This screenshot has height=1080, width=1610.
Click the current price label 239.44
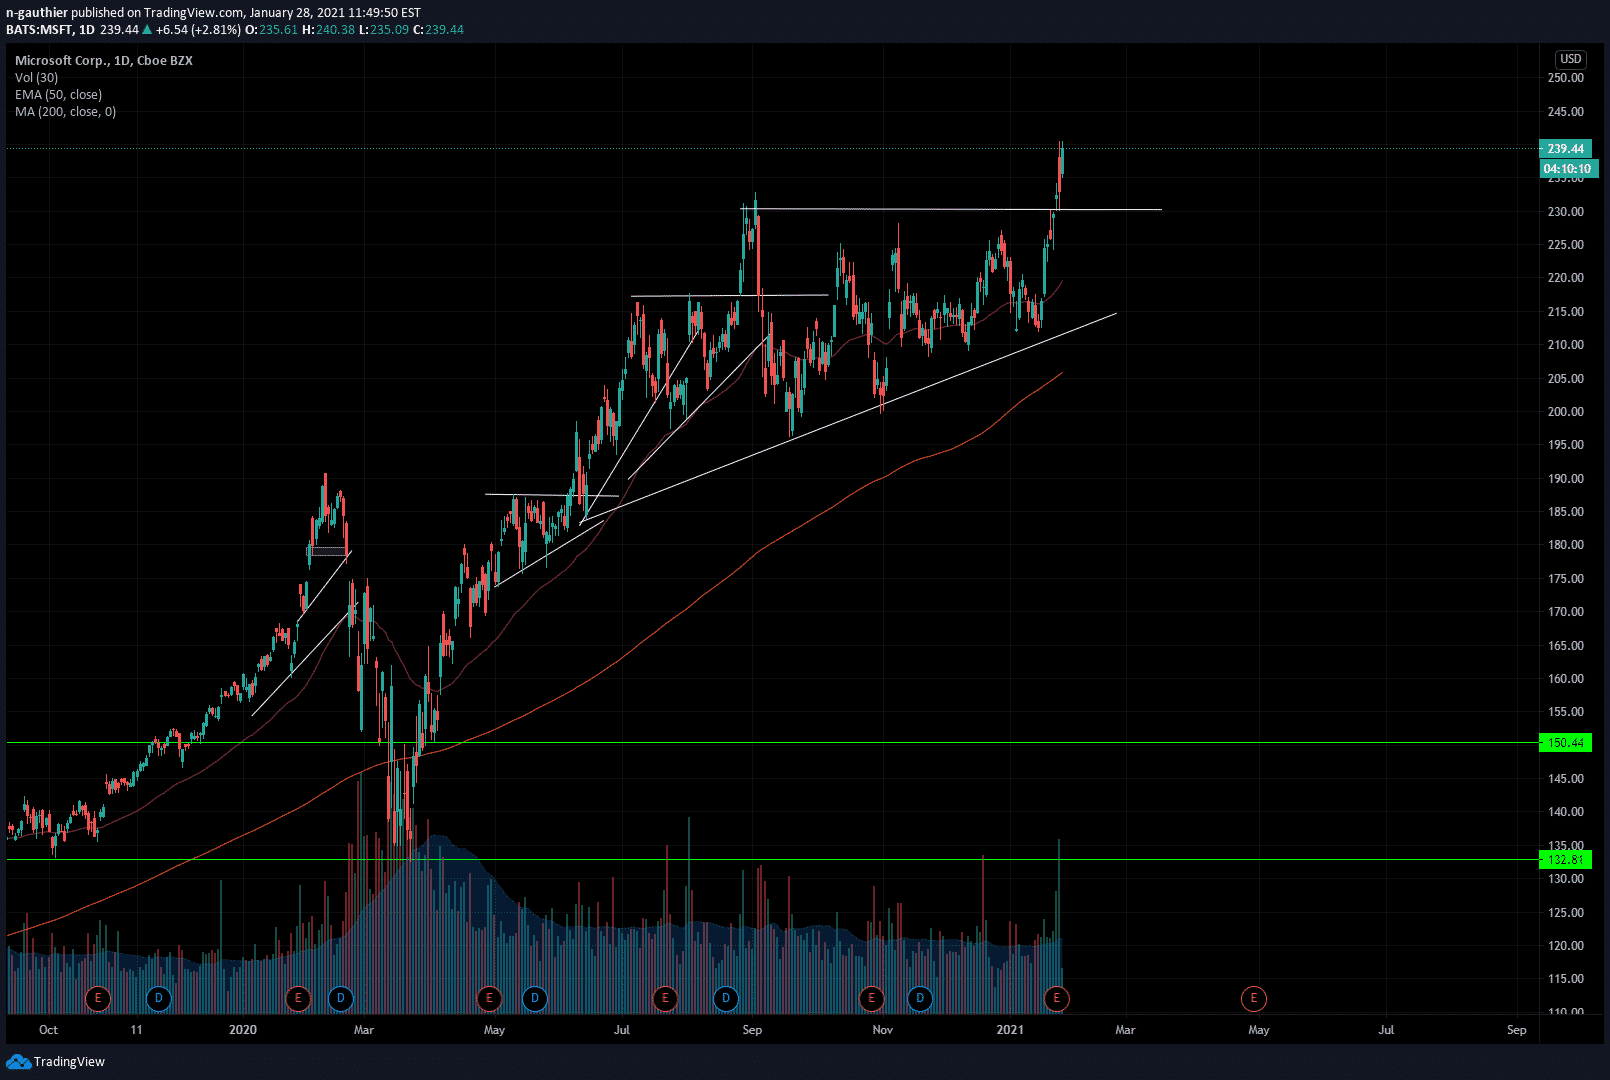pyautogui.click(x=1565, y=149)
